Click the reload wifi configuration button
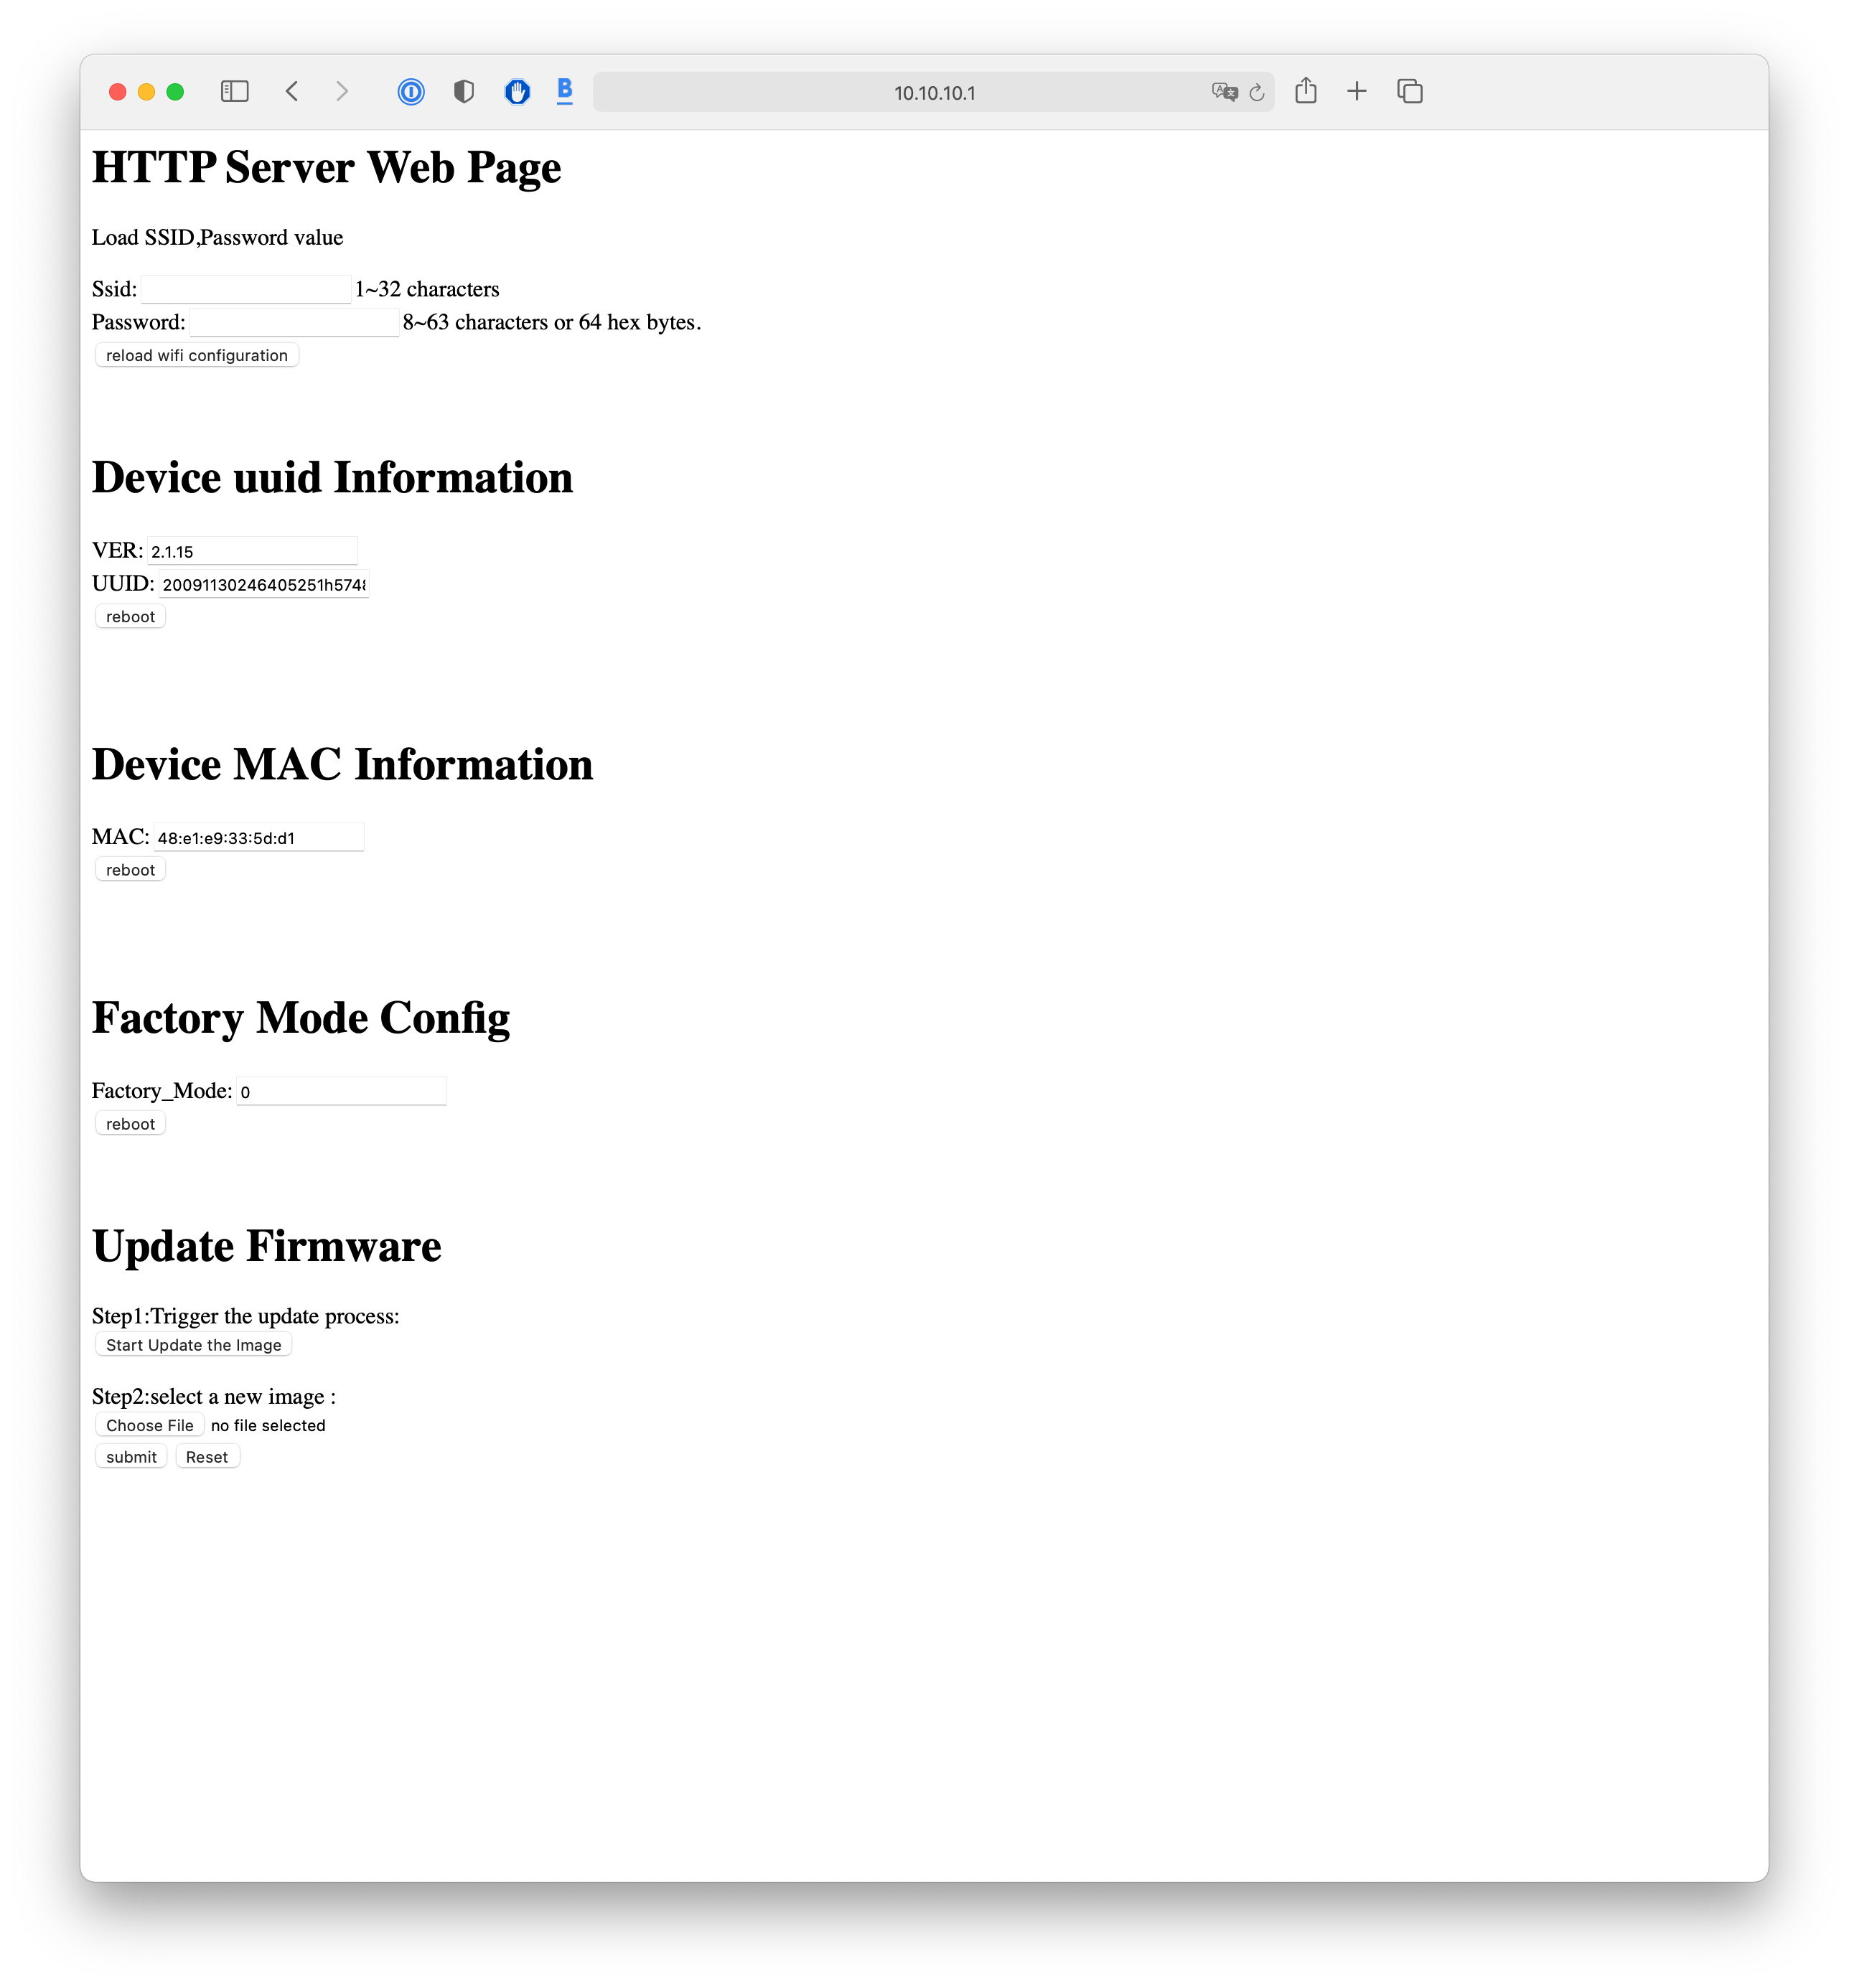 pos(197,355)
